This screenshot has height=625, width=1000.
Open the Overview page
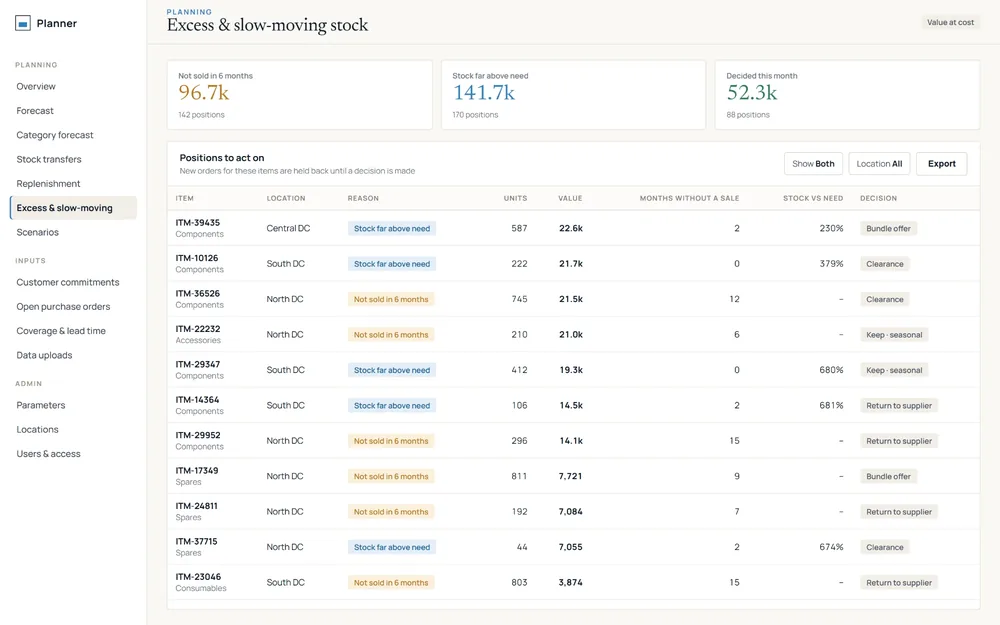tap(36, 87)
